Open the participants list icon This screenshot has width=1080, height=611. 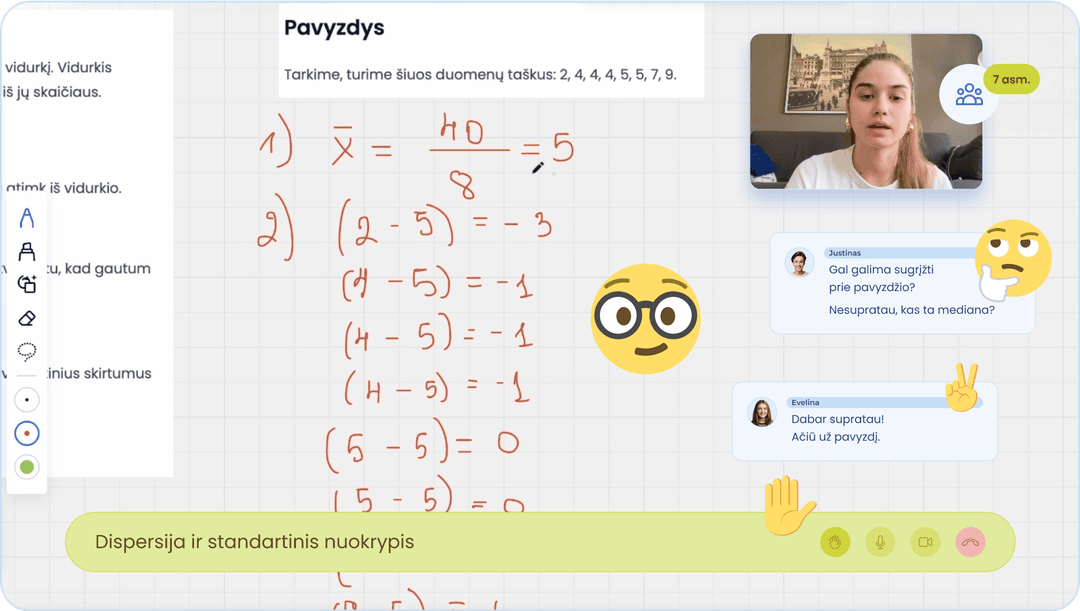[x=969, y=94]
